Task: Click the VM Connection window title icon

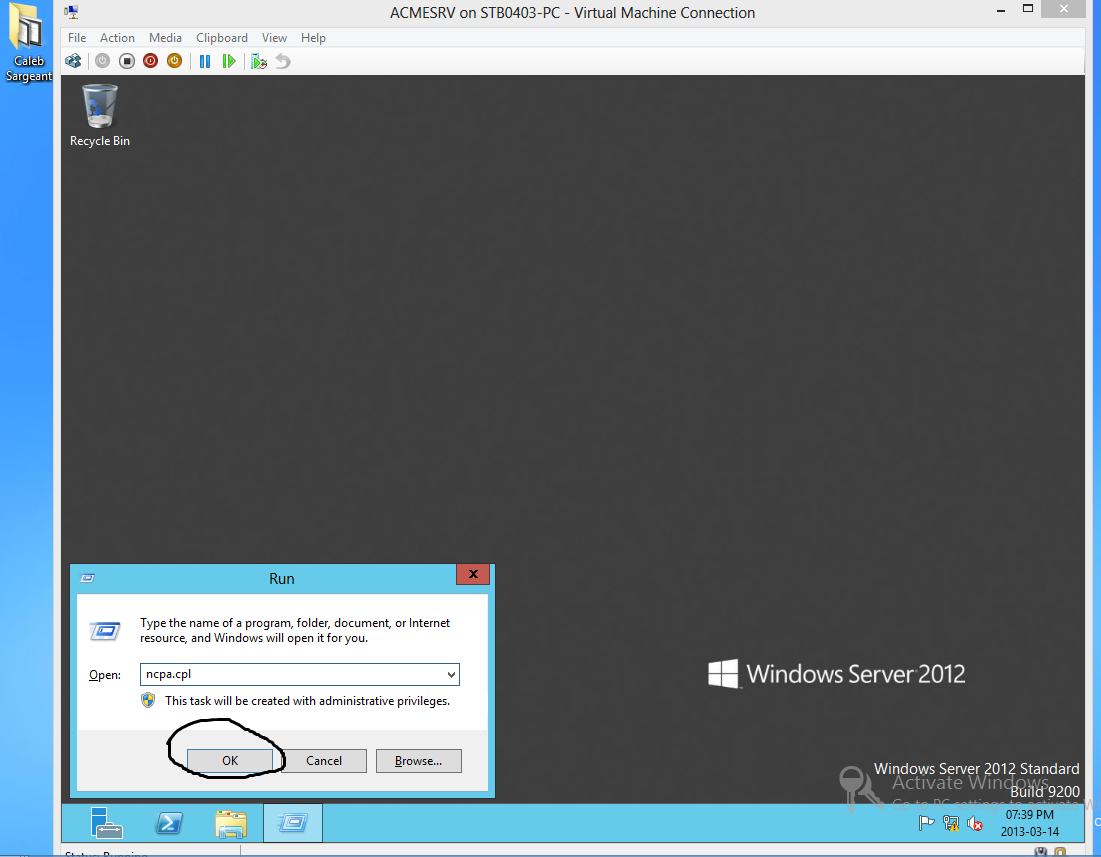Action: [72, 12]
